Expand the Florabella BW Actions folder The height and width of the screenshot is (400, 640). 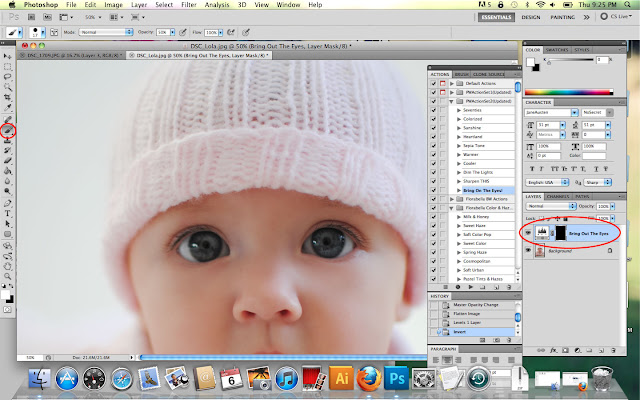point(452,199)
